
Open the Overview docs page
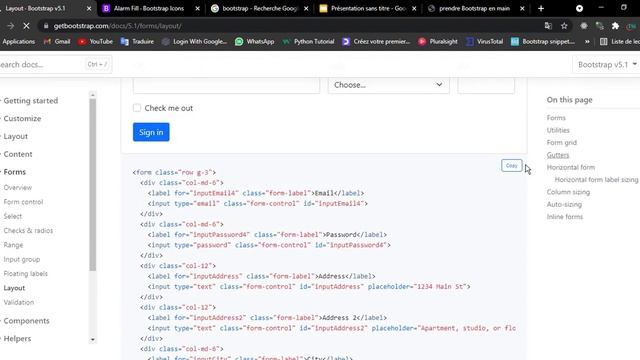18,187
